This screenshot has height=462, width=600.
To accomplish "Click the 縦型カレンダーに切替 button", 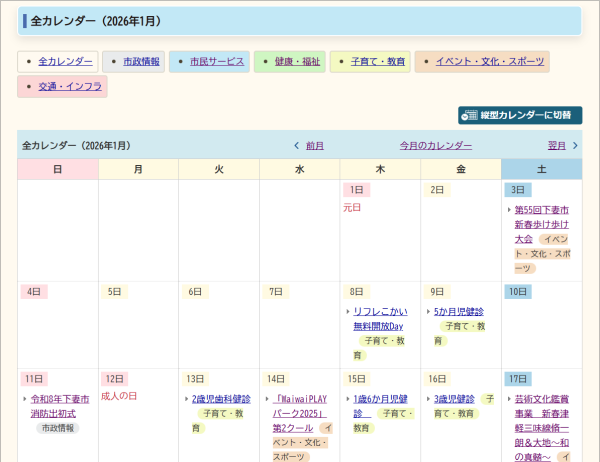I will (x=520, y=116).
